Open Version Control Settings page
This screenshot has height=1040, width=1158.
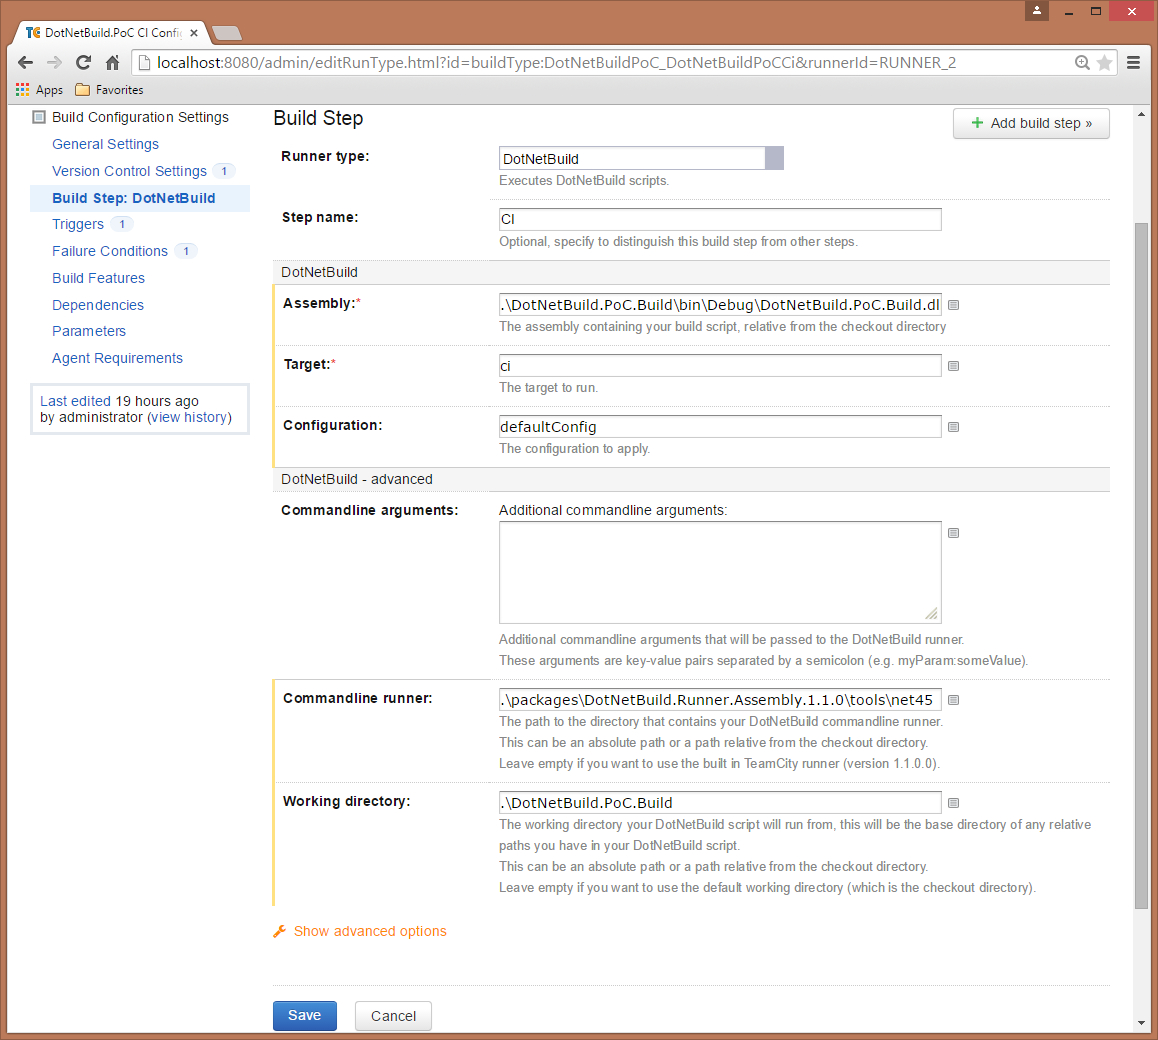129,171
